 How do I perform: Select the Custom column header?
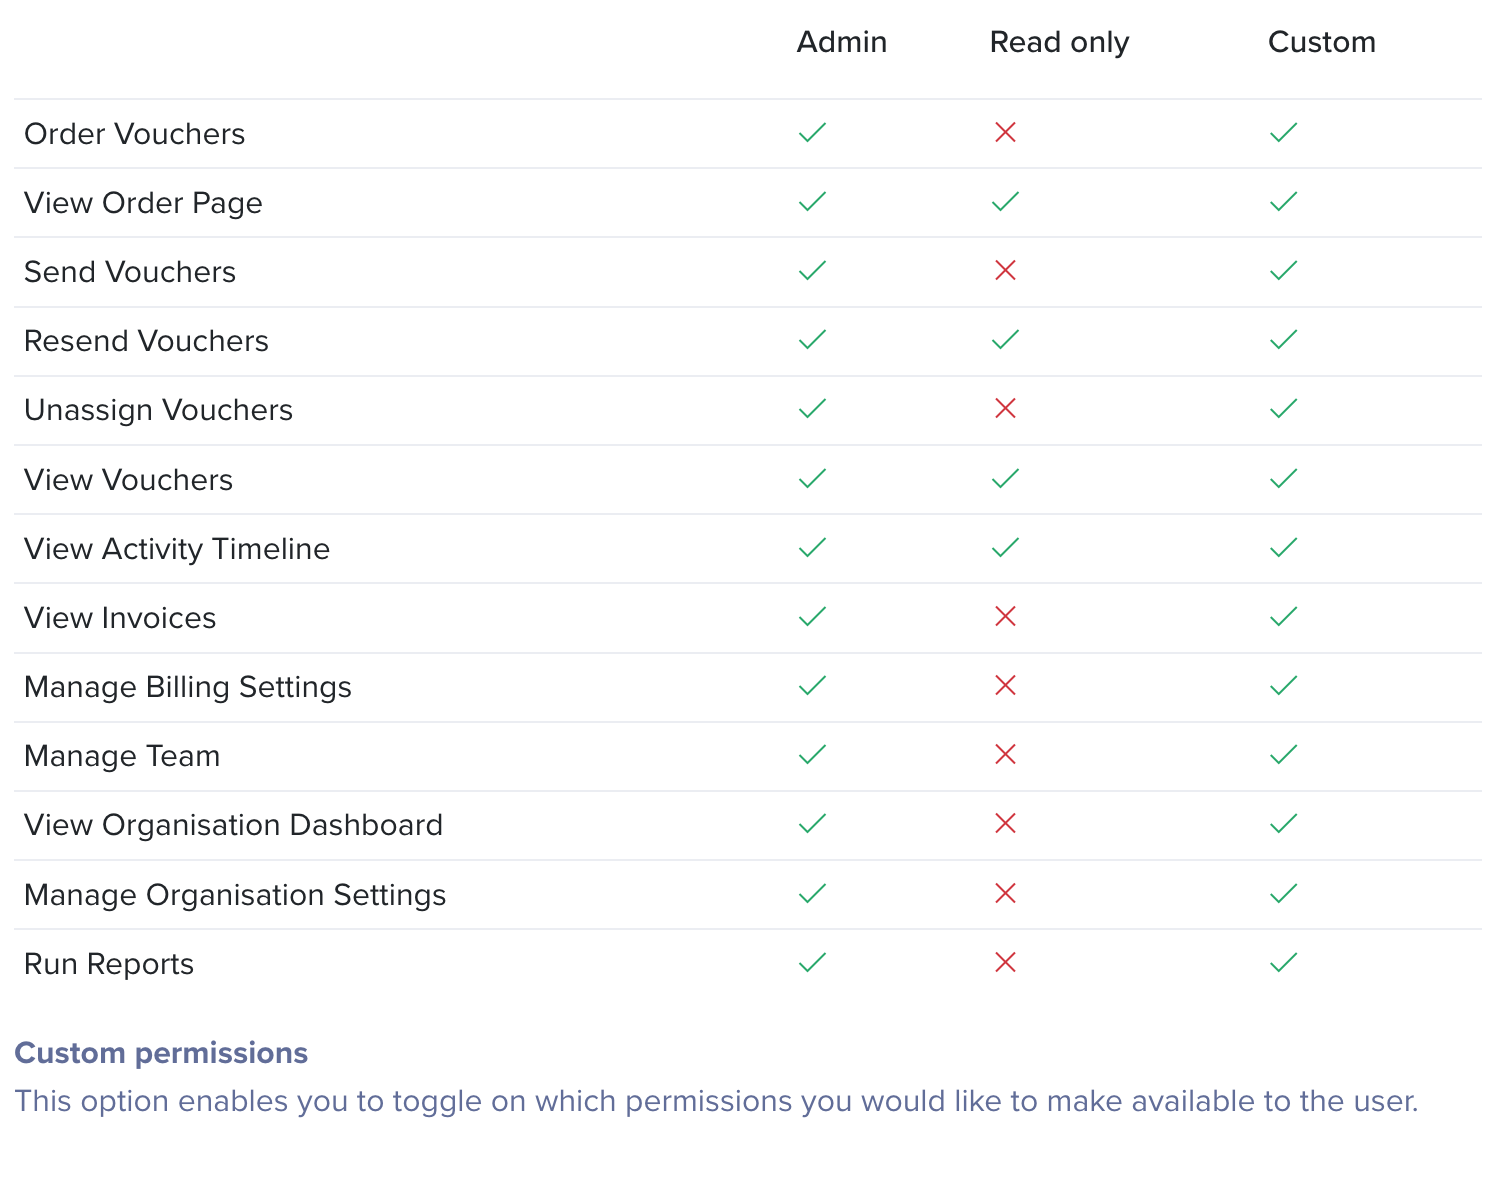point(1322,42)
